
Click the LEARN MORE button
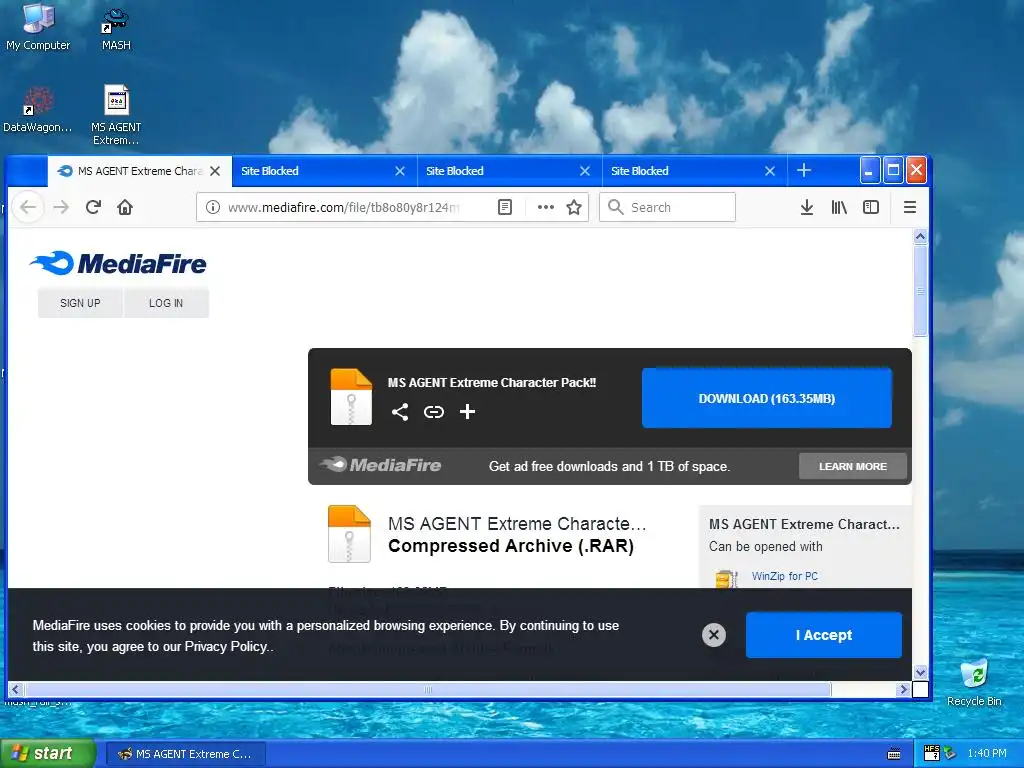[852, 466]
